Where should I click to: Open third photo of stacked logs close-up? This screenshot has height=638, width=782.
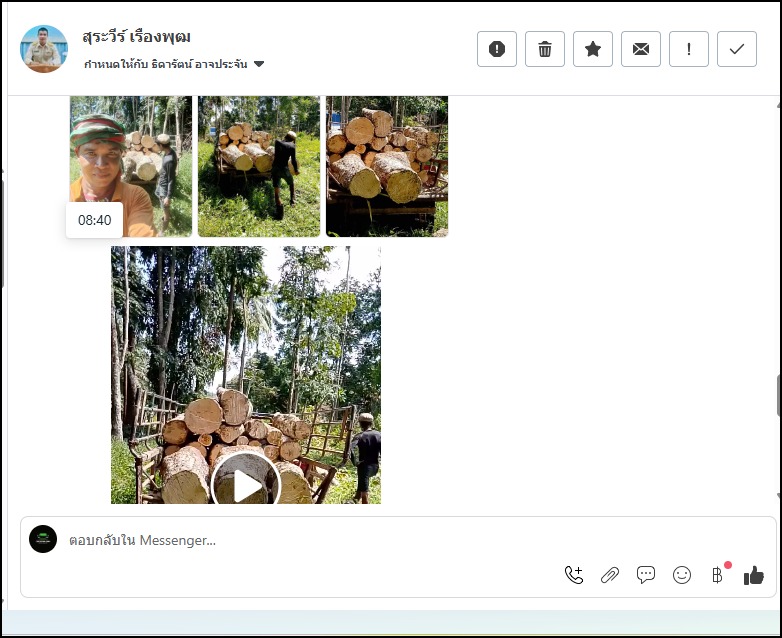387,166
